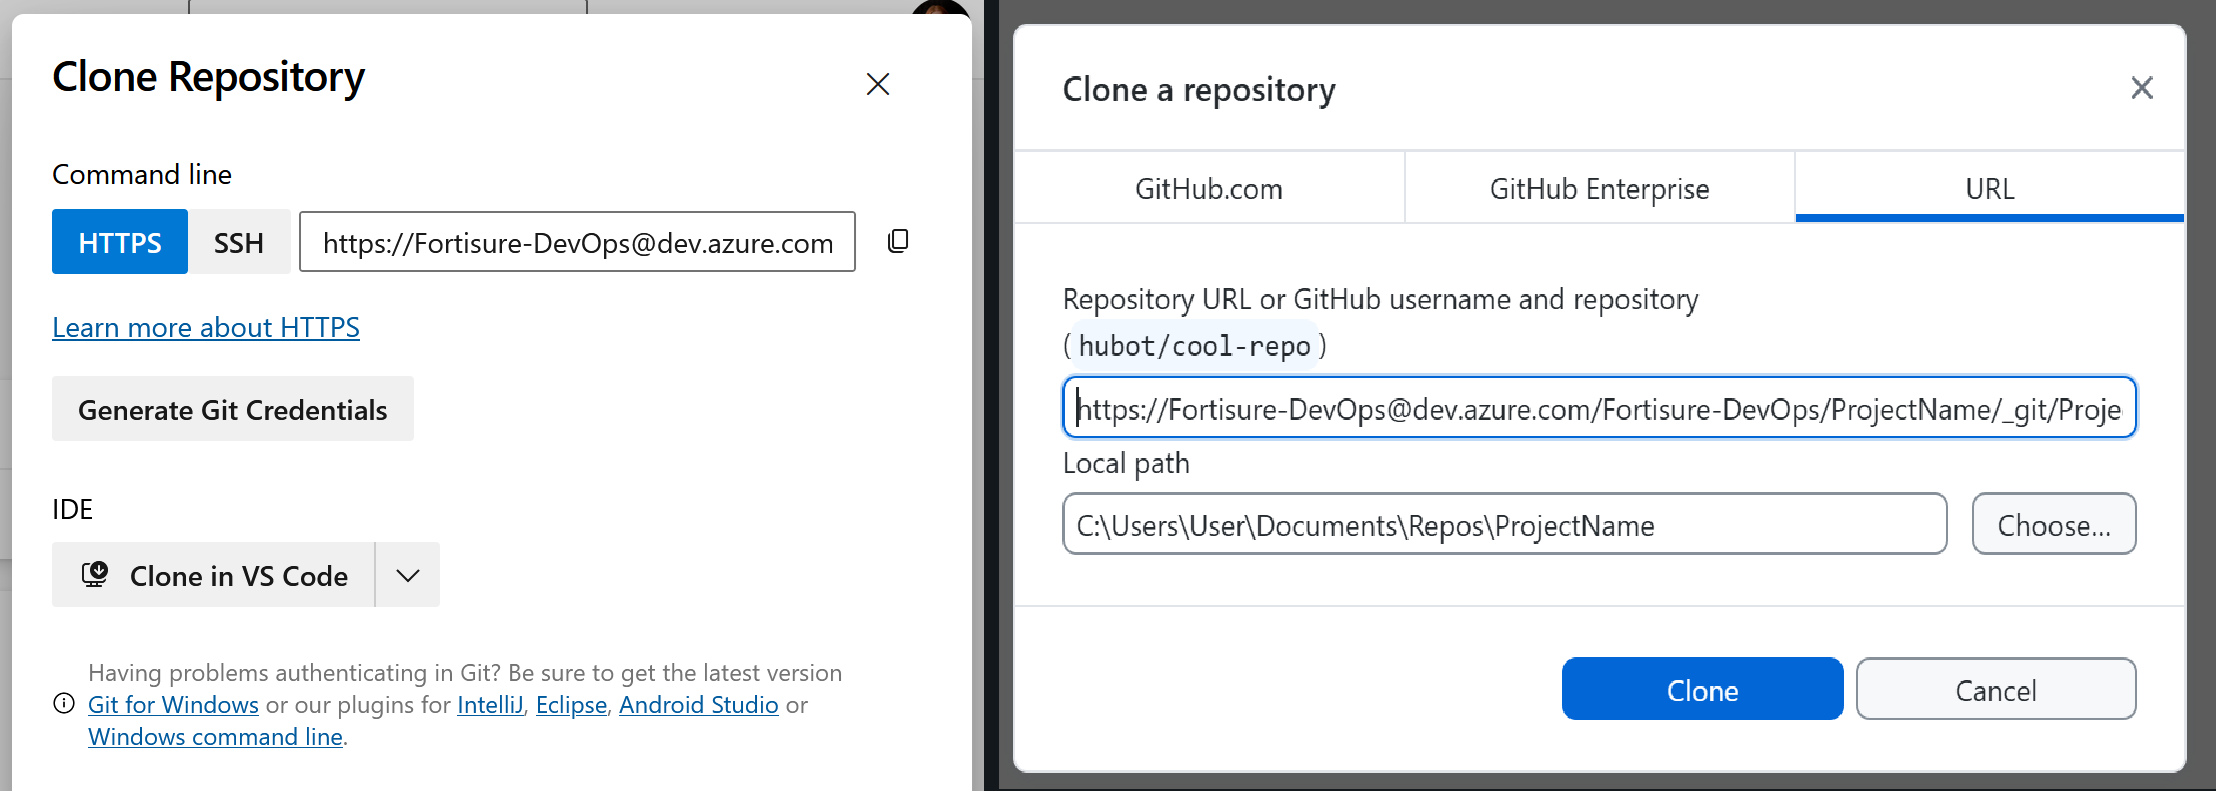Screen dimensions: 2216x791
Task: Open the Learn more about HTTPS link
Action: (206, 327)
